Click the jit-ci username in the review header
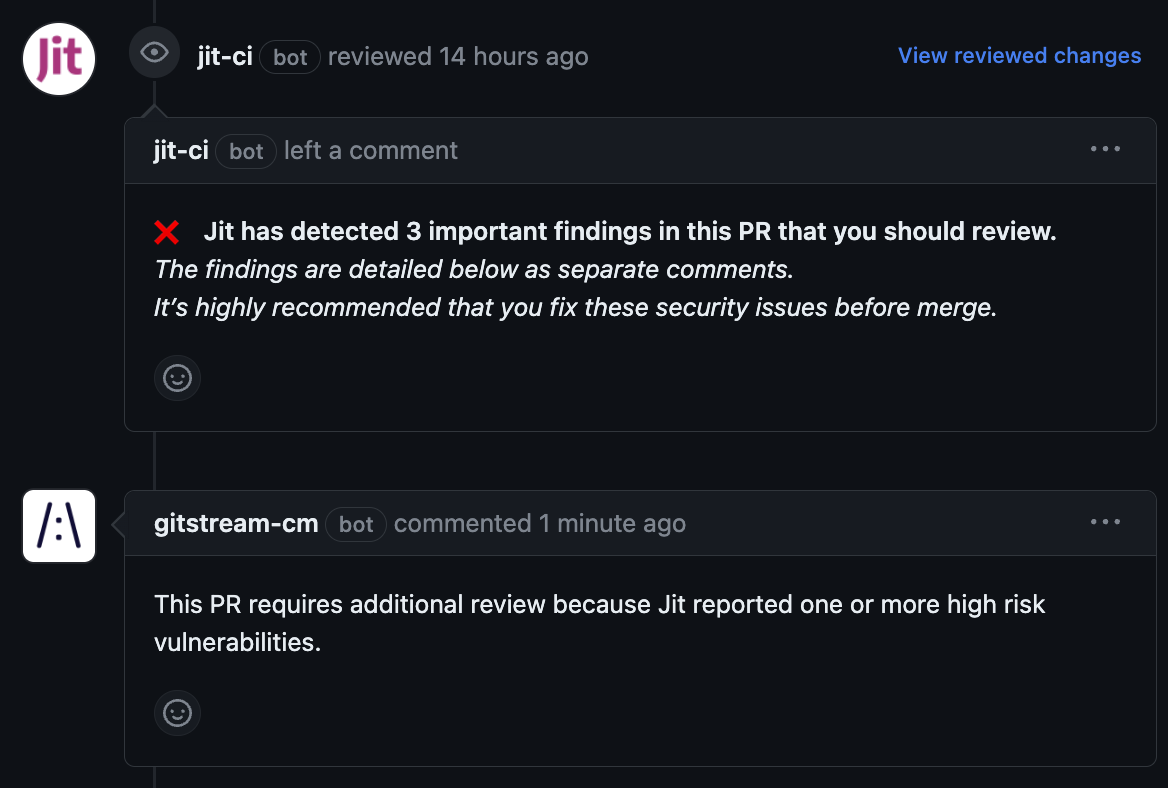1168x788 pixels. pyautogui.click(x=225, y=56)
